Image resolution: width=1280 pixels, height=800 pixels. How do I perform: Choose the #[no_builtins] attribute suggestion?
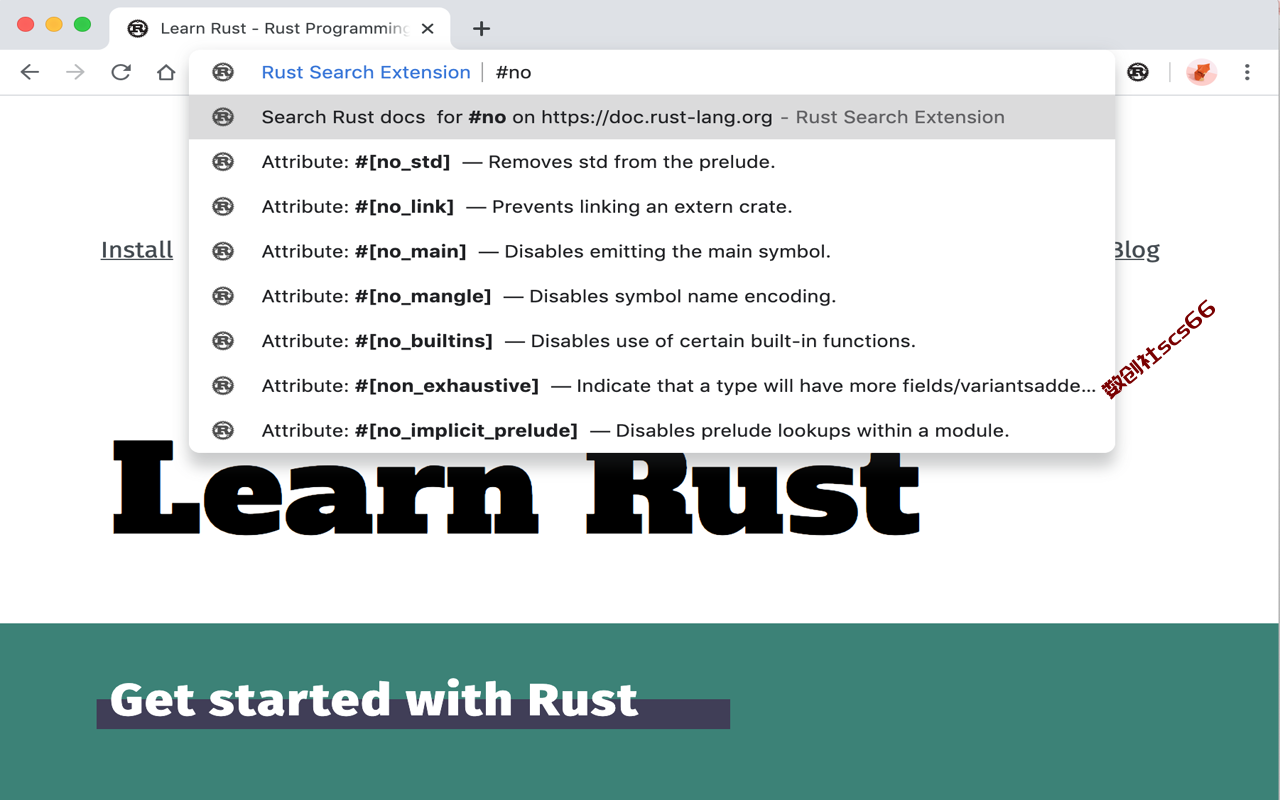point(652,341)
